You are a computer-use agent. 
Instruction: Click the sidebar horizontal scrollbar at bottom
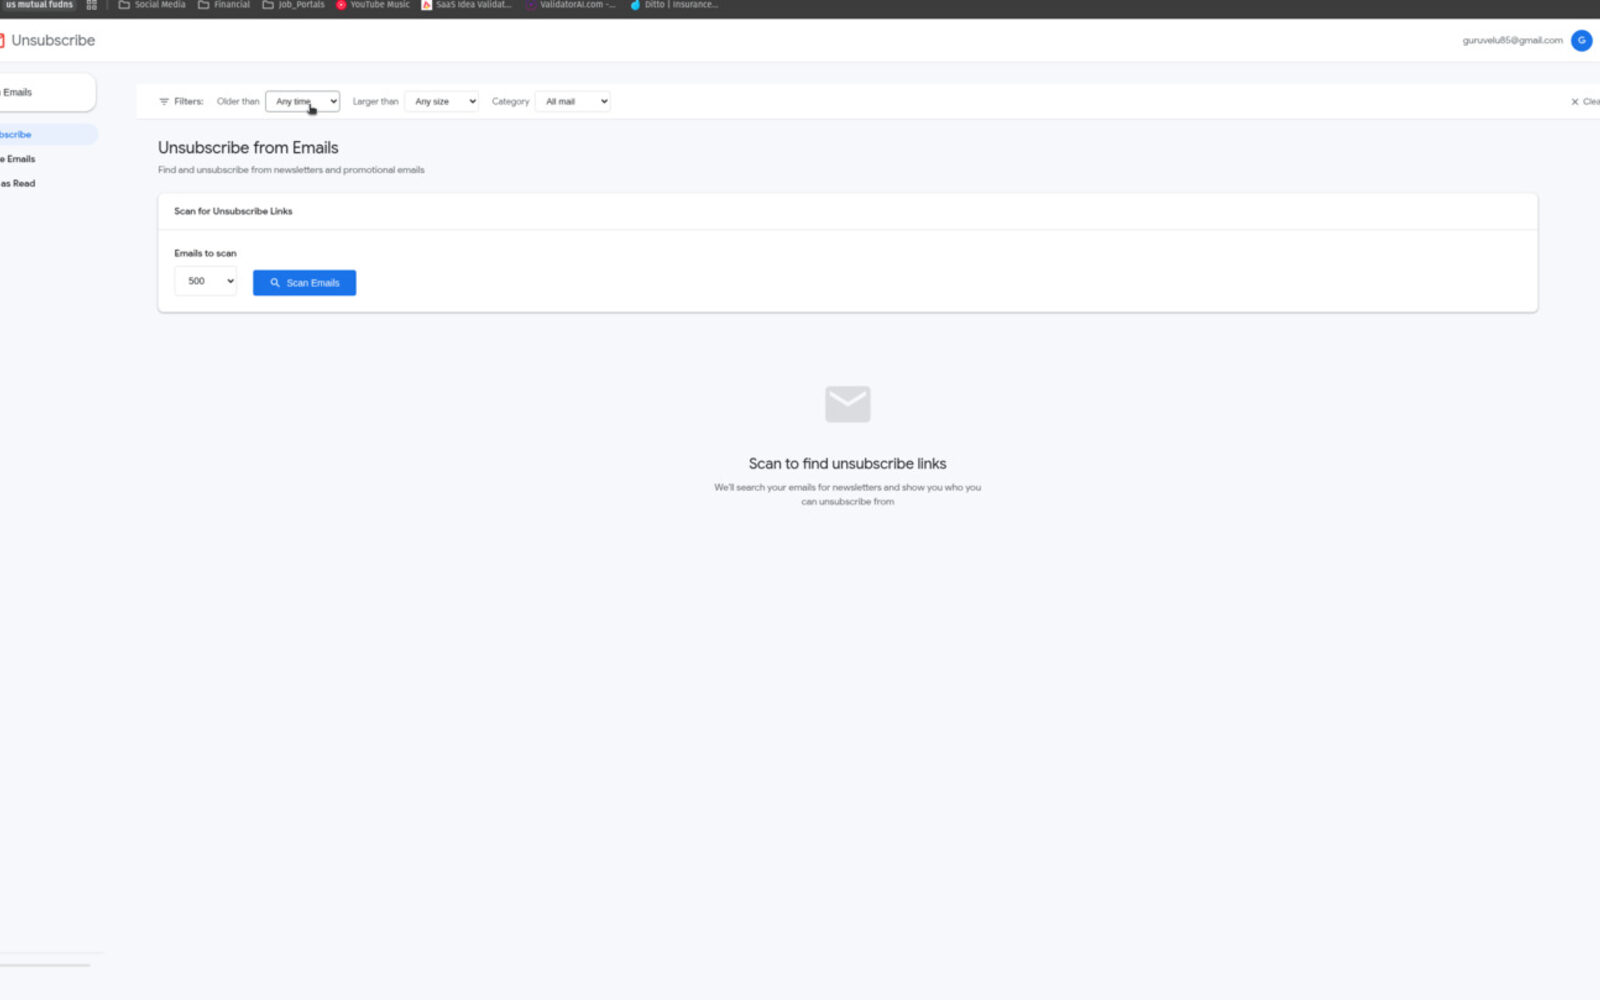[x=45, y=965]
